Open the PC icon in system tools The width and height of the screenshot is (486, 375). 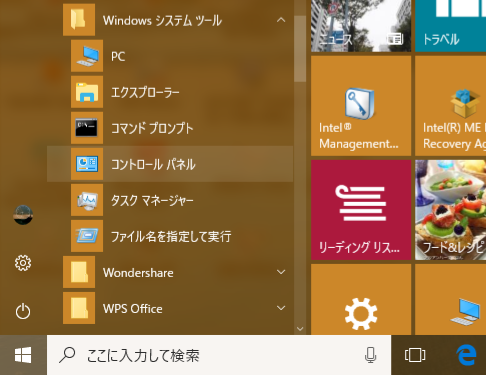coord(87,56)
